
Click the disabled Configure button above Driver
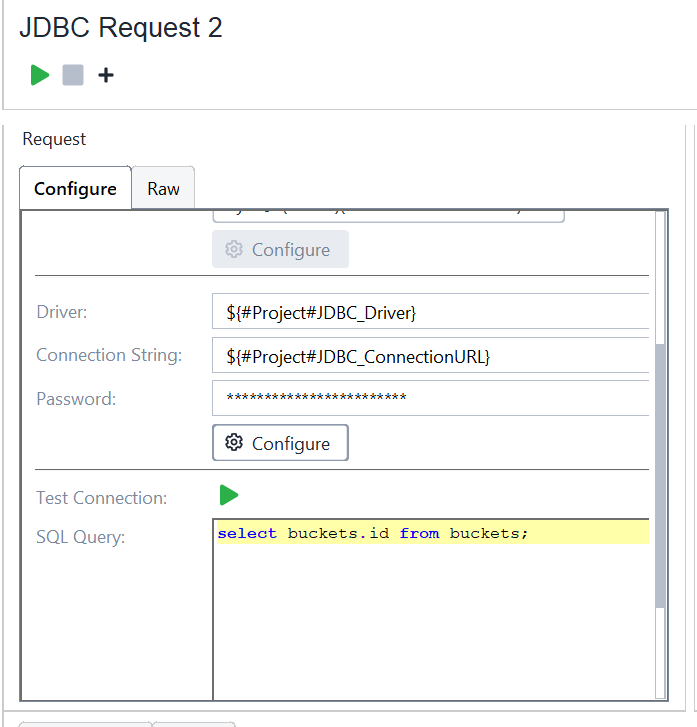coord(280,249)
